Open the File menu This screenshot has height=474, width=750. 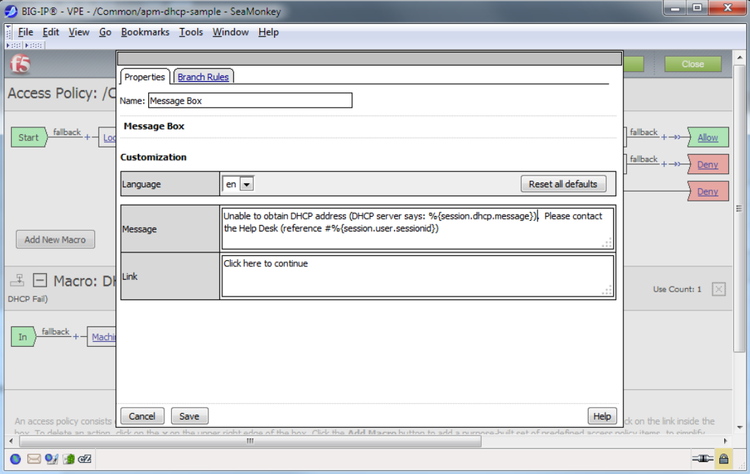(x=25, y=32)
